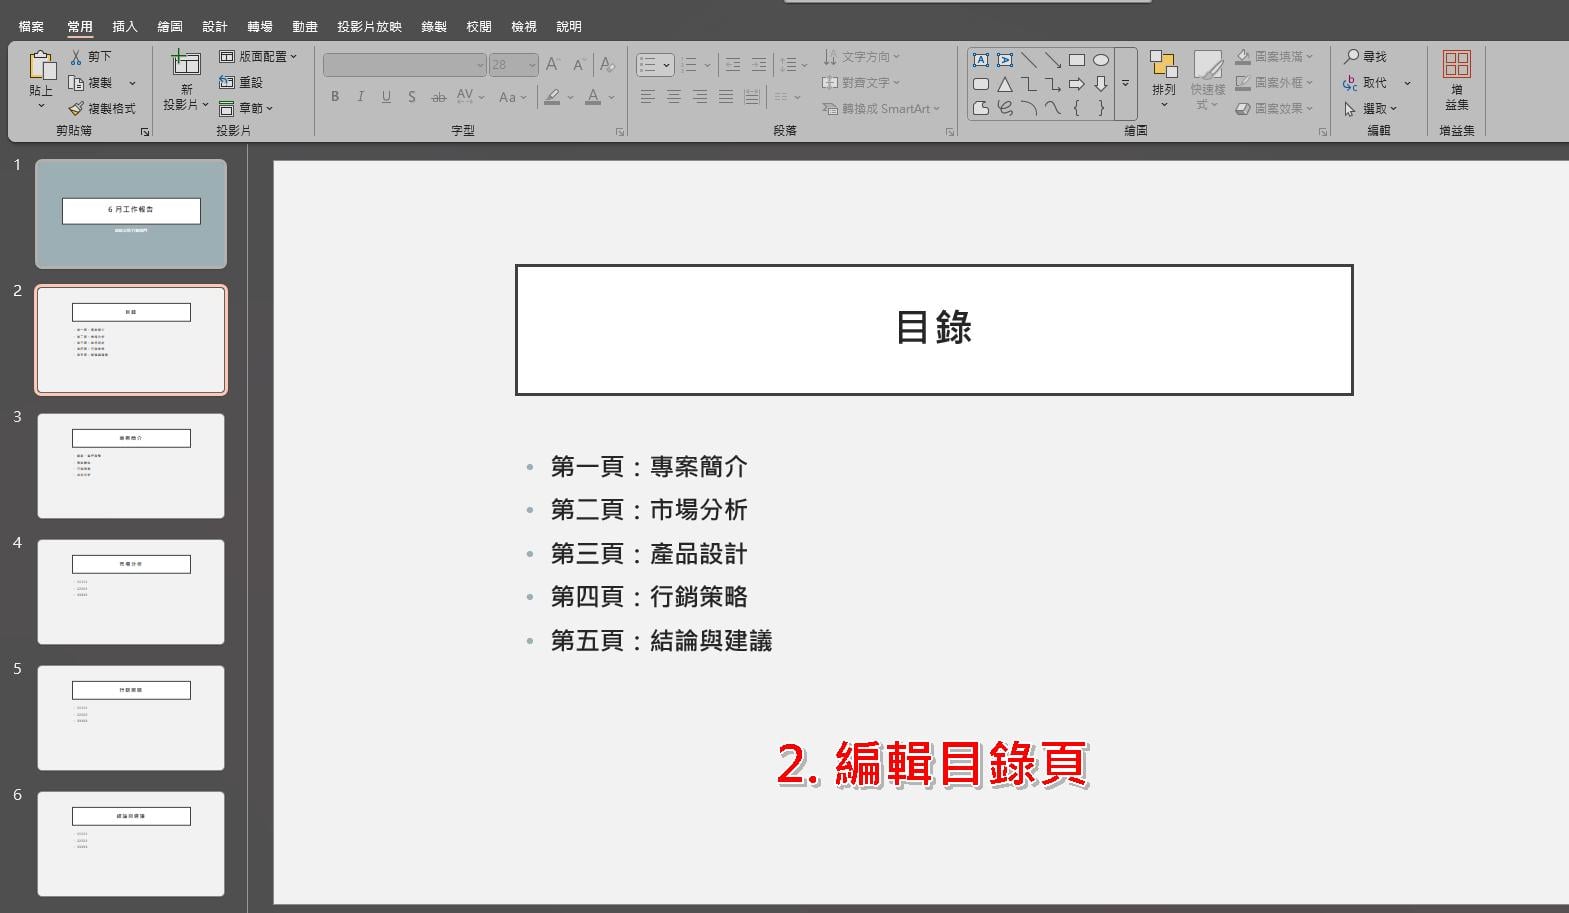Click the increase font size icon
The height and width of the screenshot is (913, 1569).
pos(553,65)
